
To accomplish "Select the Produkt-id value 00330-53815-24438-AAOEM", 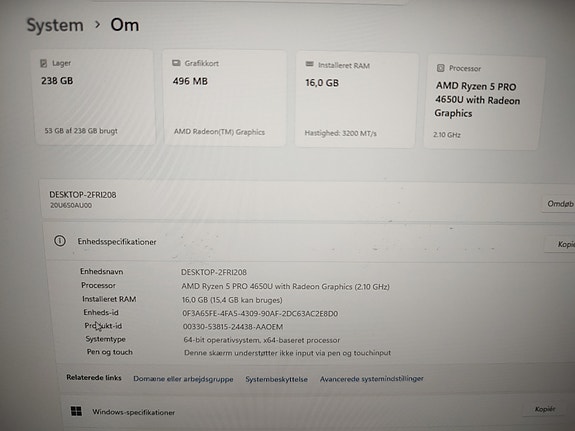I will [233, 327].
